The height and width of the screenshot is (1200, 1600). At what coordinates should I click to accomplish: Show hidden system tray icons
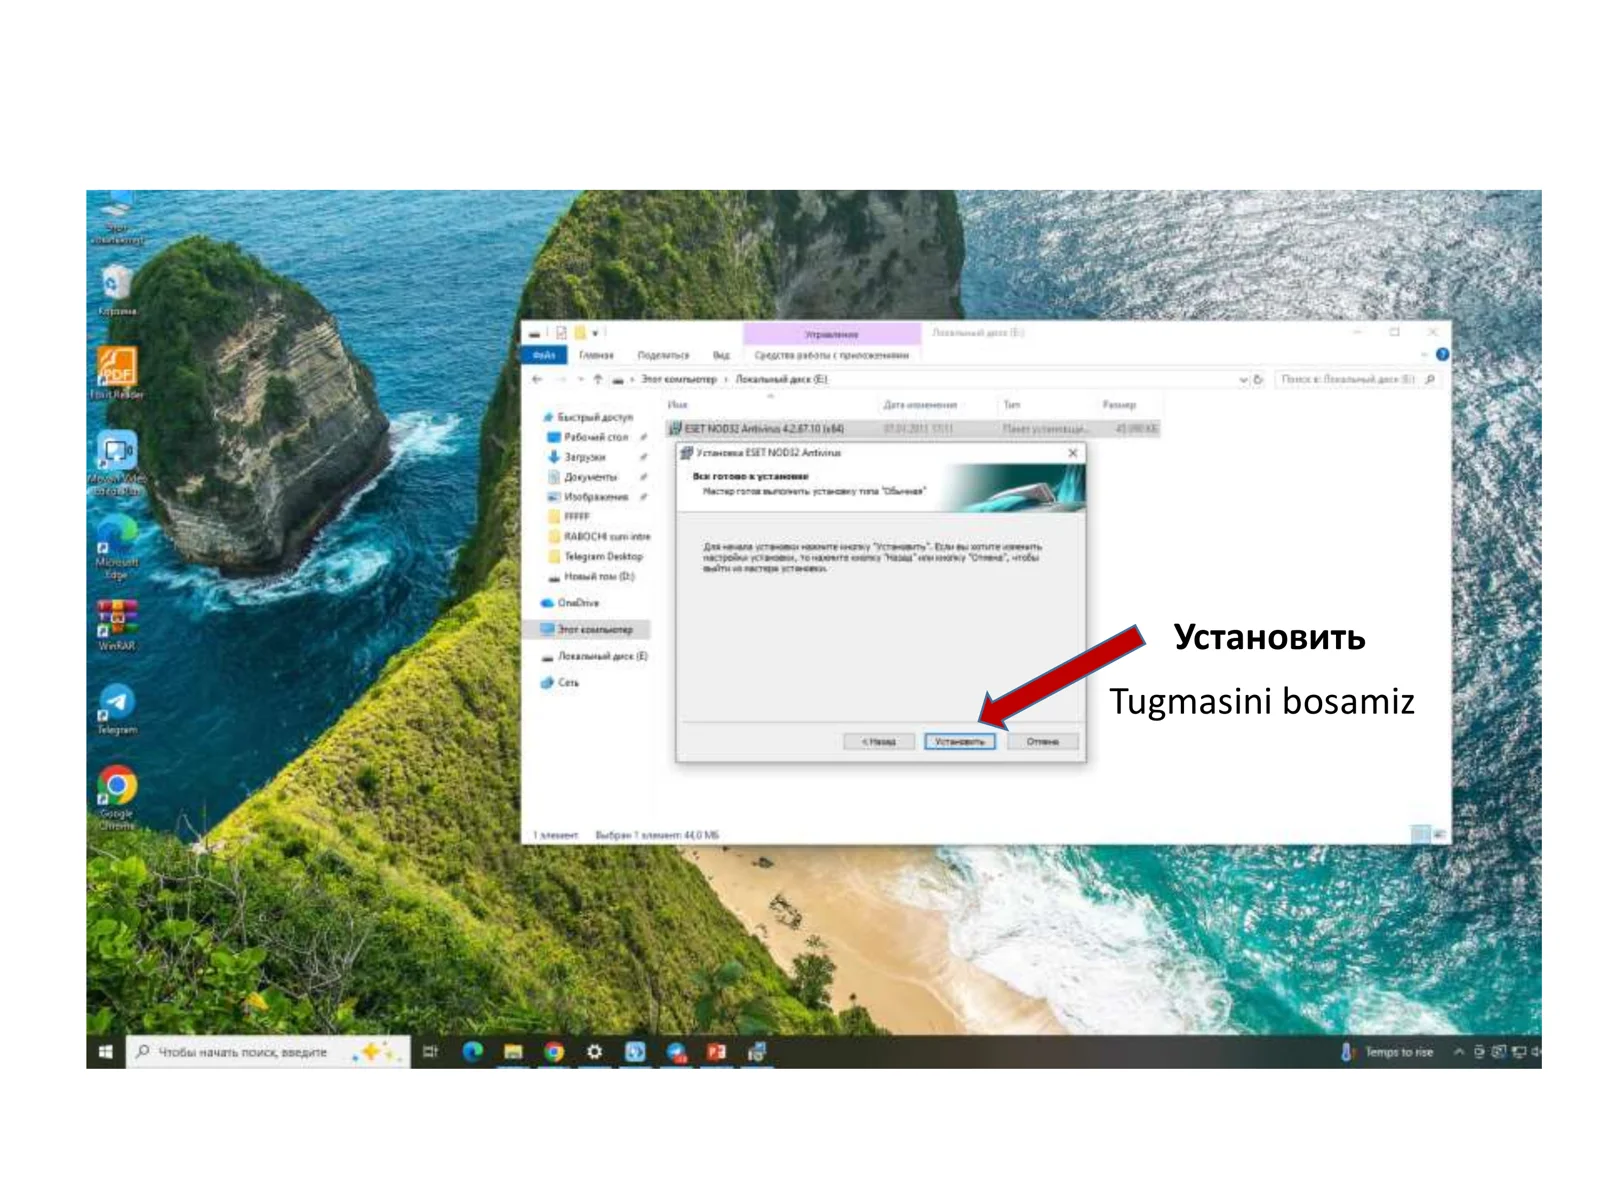pyautogui.click(x=1459, y=1052)
